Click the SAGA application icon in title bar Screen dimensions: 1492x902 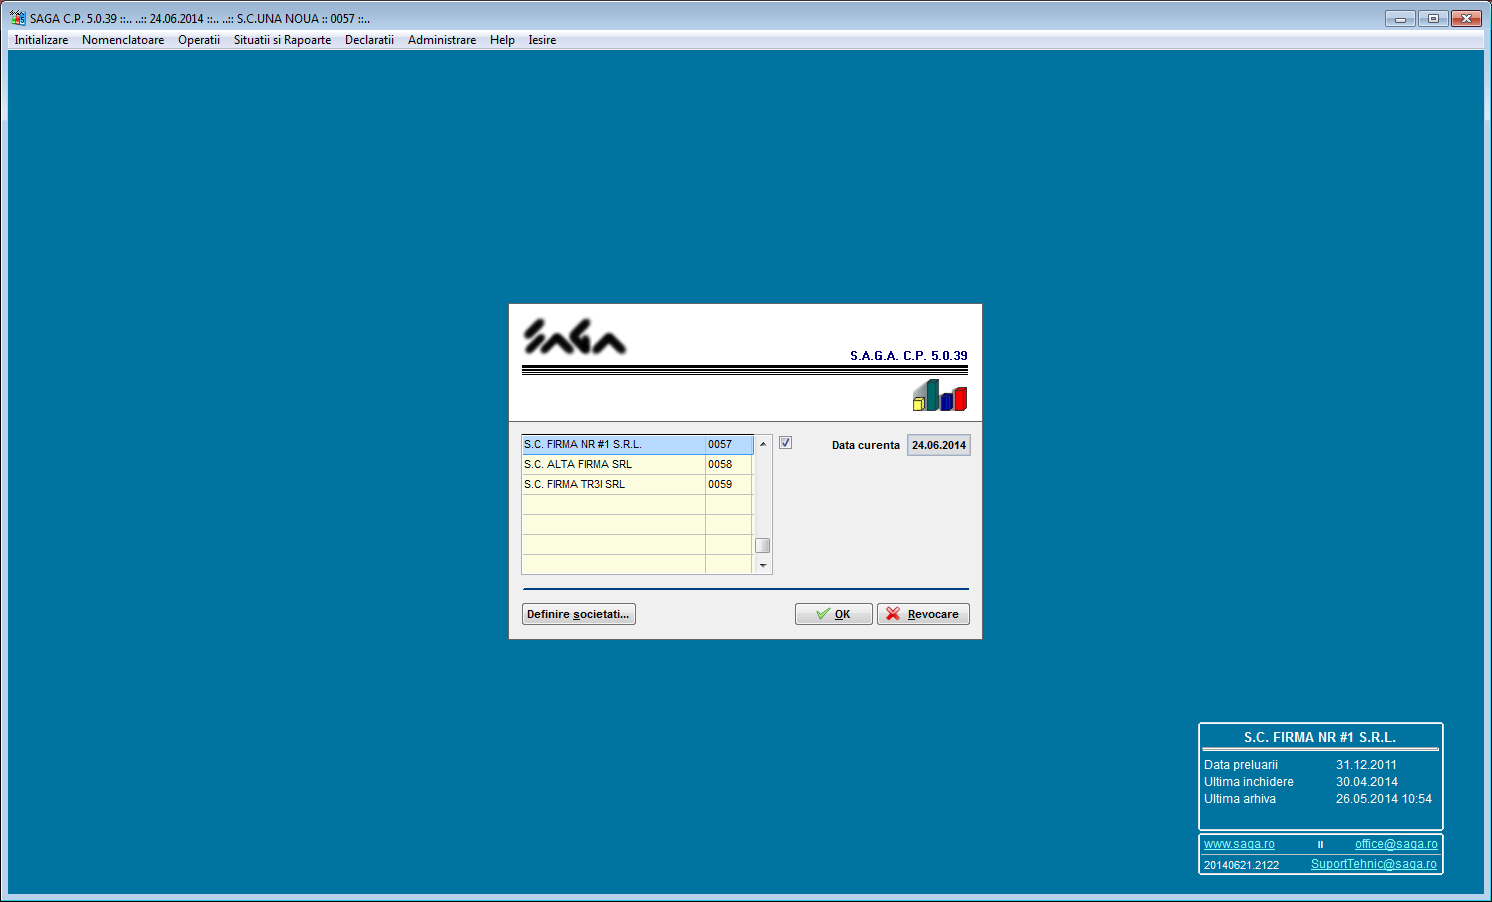[18, 18]
